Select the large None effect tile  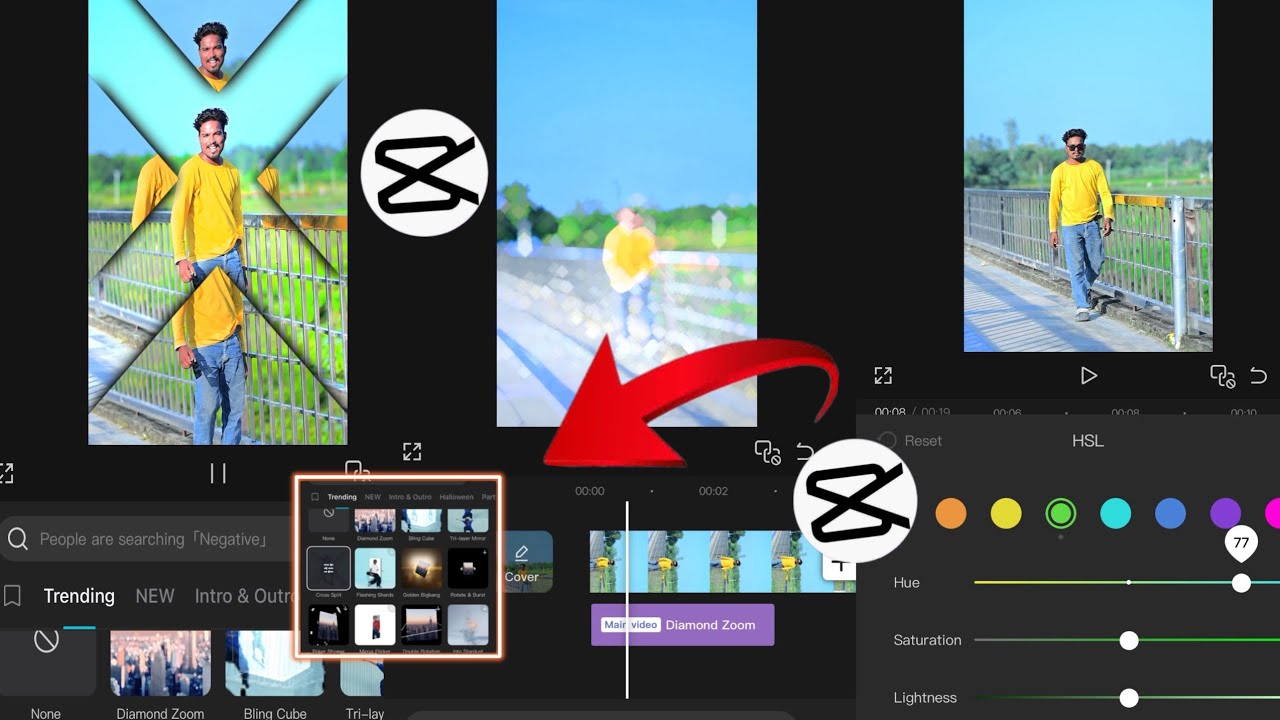tap(46, 662)
